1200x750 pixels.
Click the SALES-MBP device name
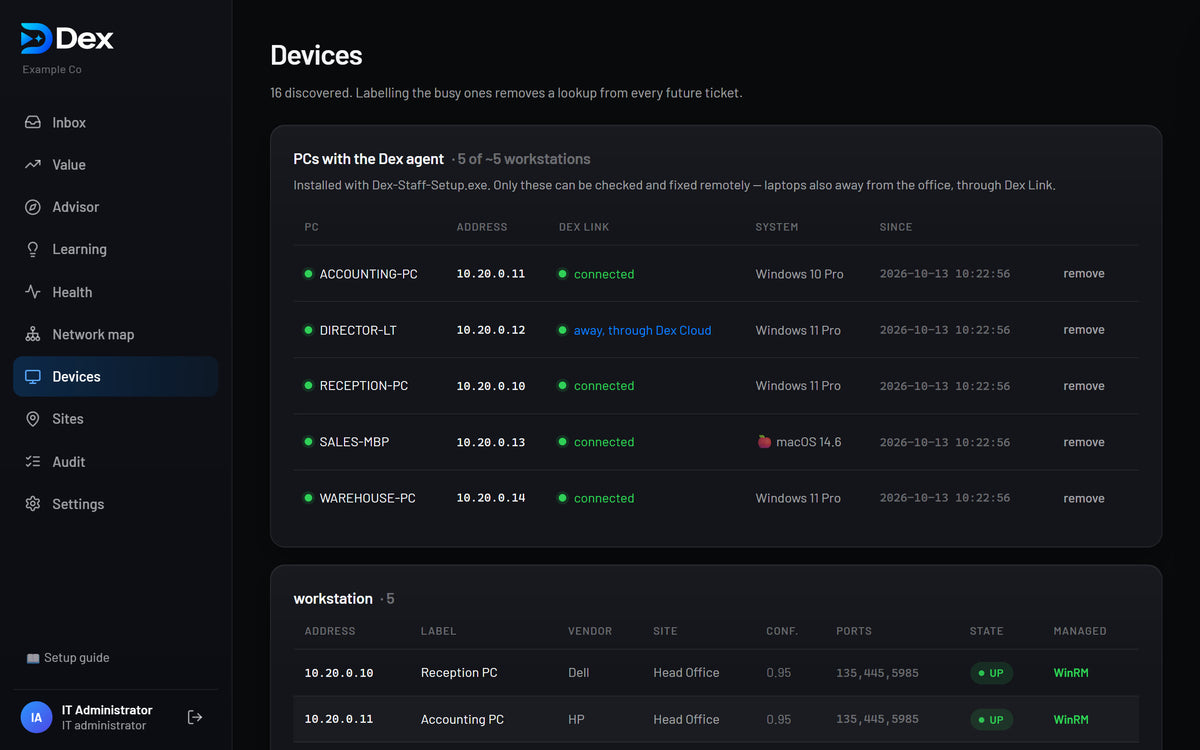[x=354, y=442]
